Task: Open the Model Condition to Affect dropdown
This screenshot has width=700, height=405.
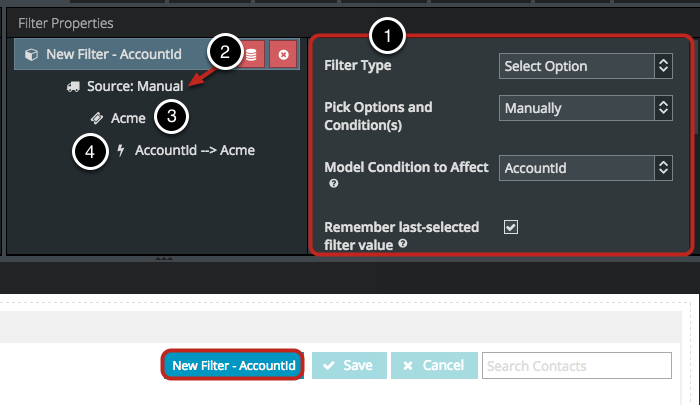Action: click(x=586, y=168)
